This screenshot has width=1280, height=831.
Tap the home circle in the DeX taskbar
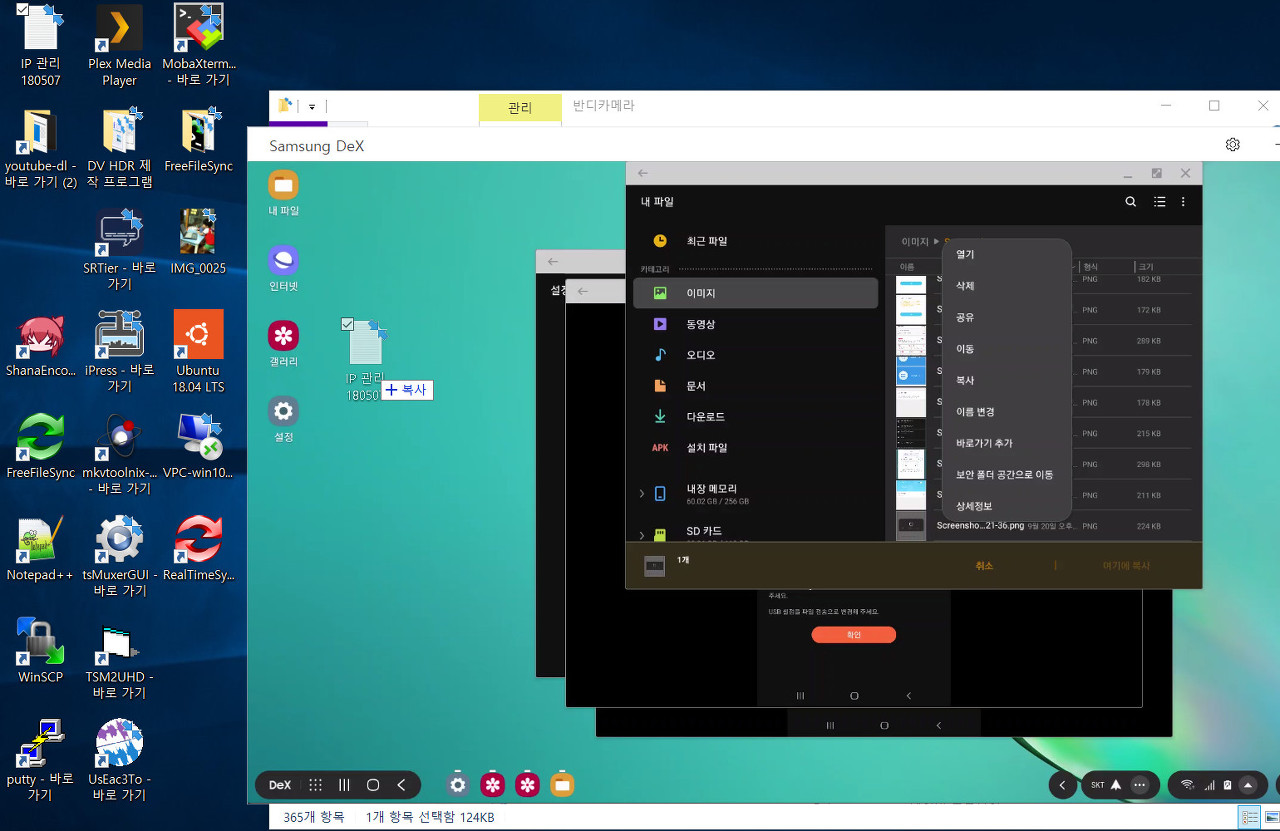(x=373, y=785)
